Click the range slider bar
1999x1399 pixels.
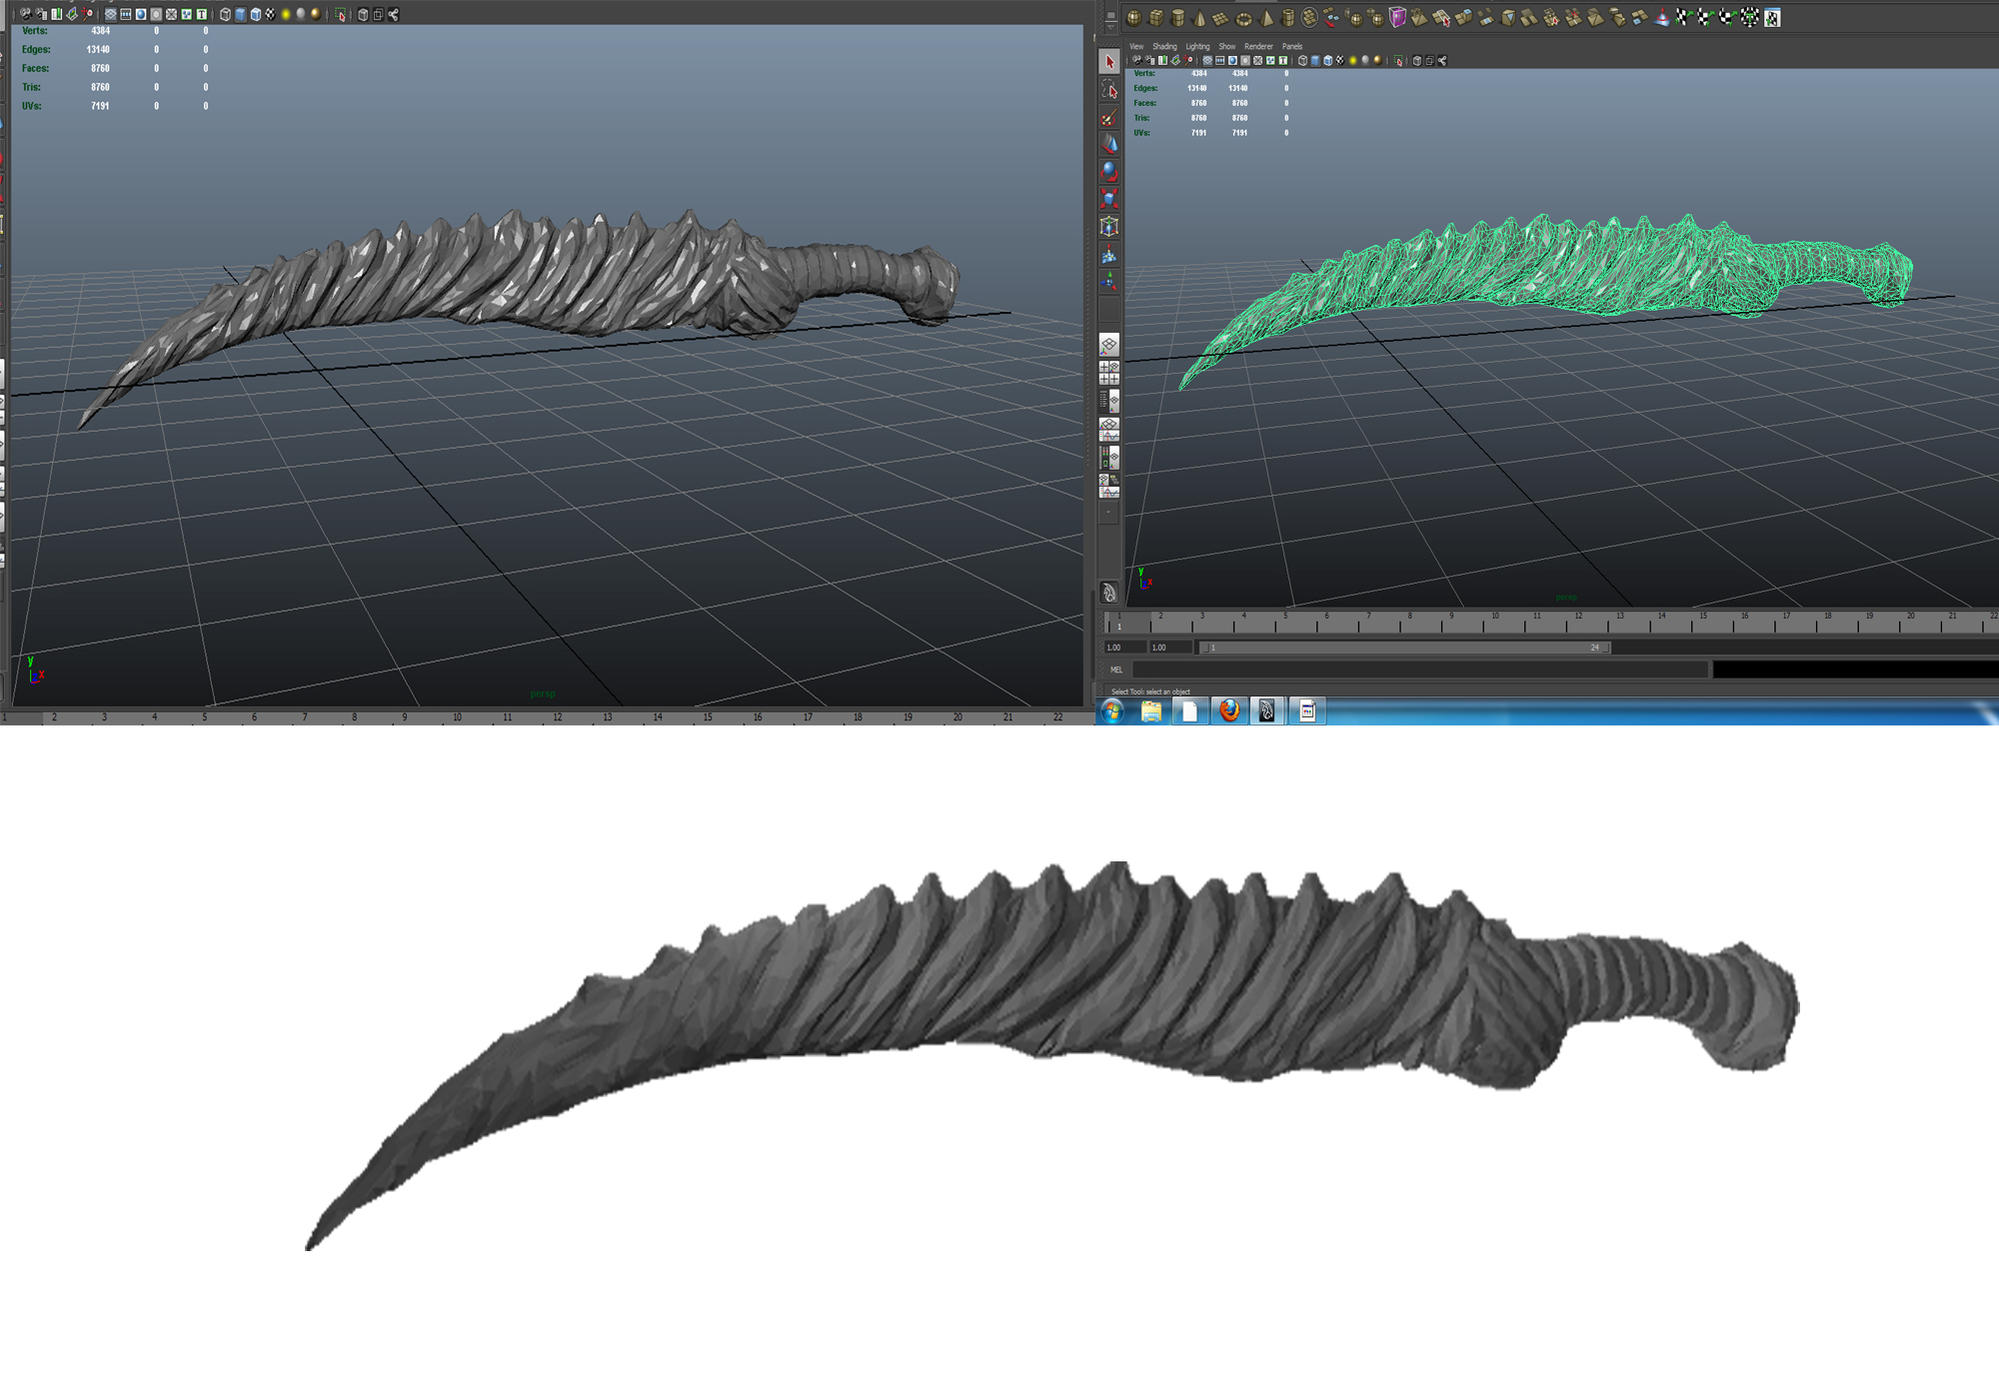[1405, 647]
